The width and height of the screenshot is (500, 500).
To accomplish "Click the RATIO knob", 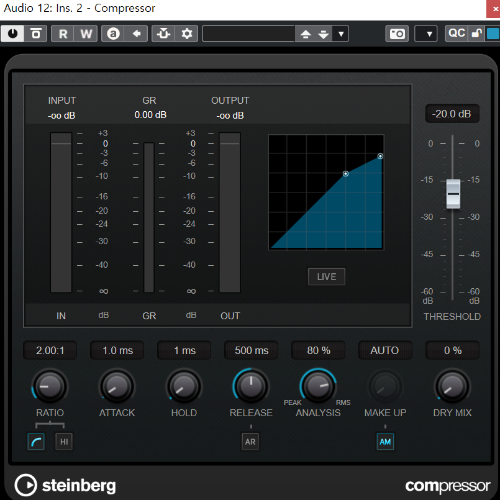I will point(50,386).
